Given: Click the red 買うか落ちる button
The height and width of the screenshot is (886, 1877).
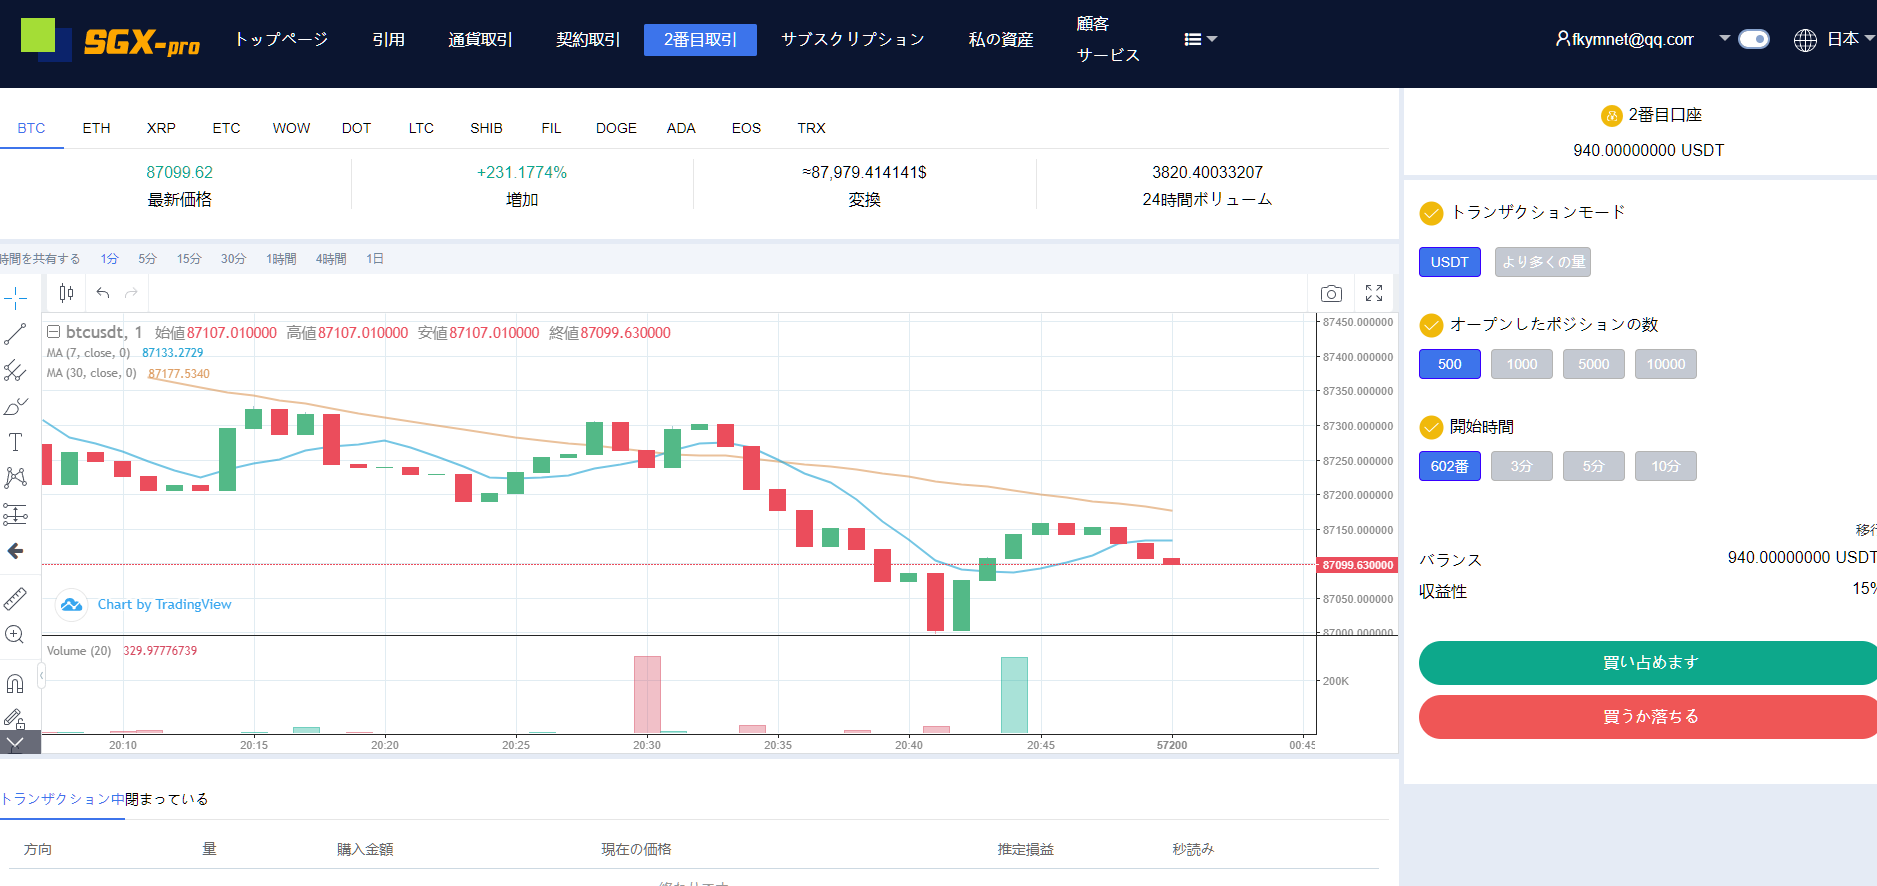Looking at the screenshot, I should tap(1648, 717).
